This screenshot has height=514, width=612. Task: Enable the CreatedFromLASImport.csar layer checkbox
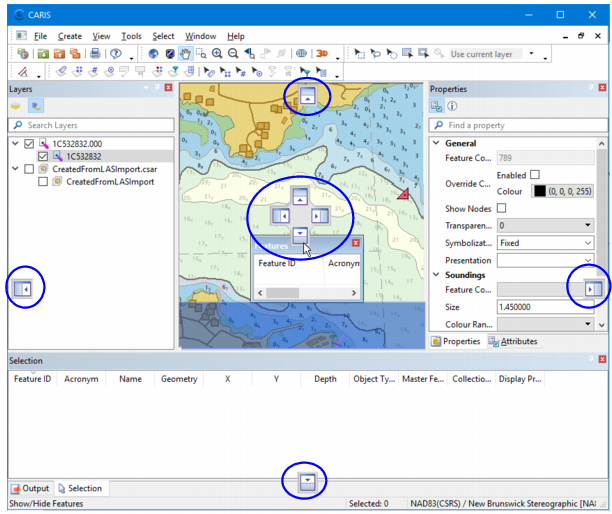[28, 169]
